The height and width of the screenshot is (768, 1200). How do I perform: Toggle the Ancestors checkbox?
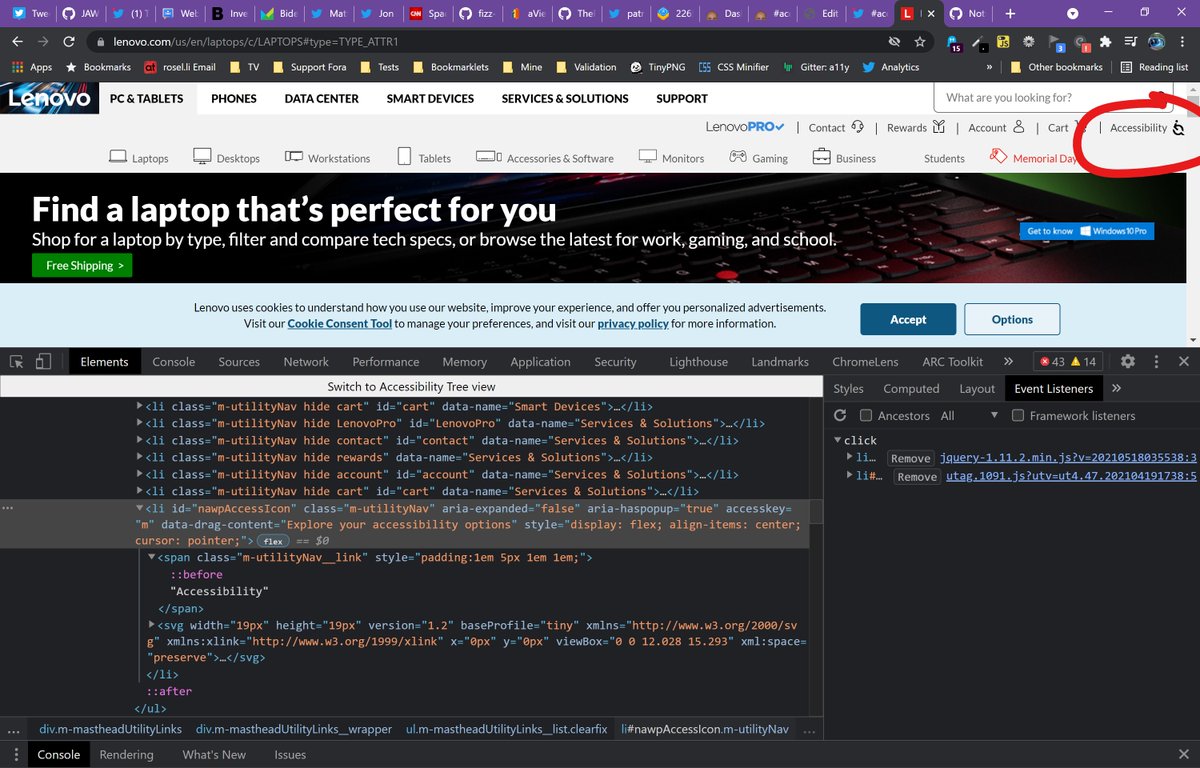866,415
